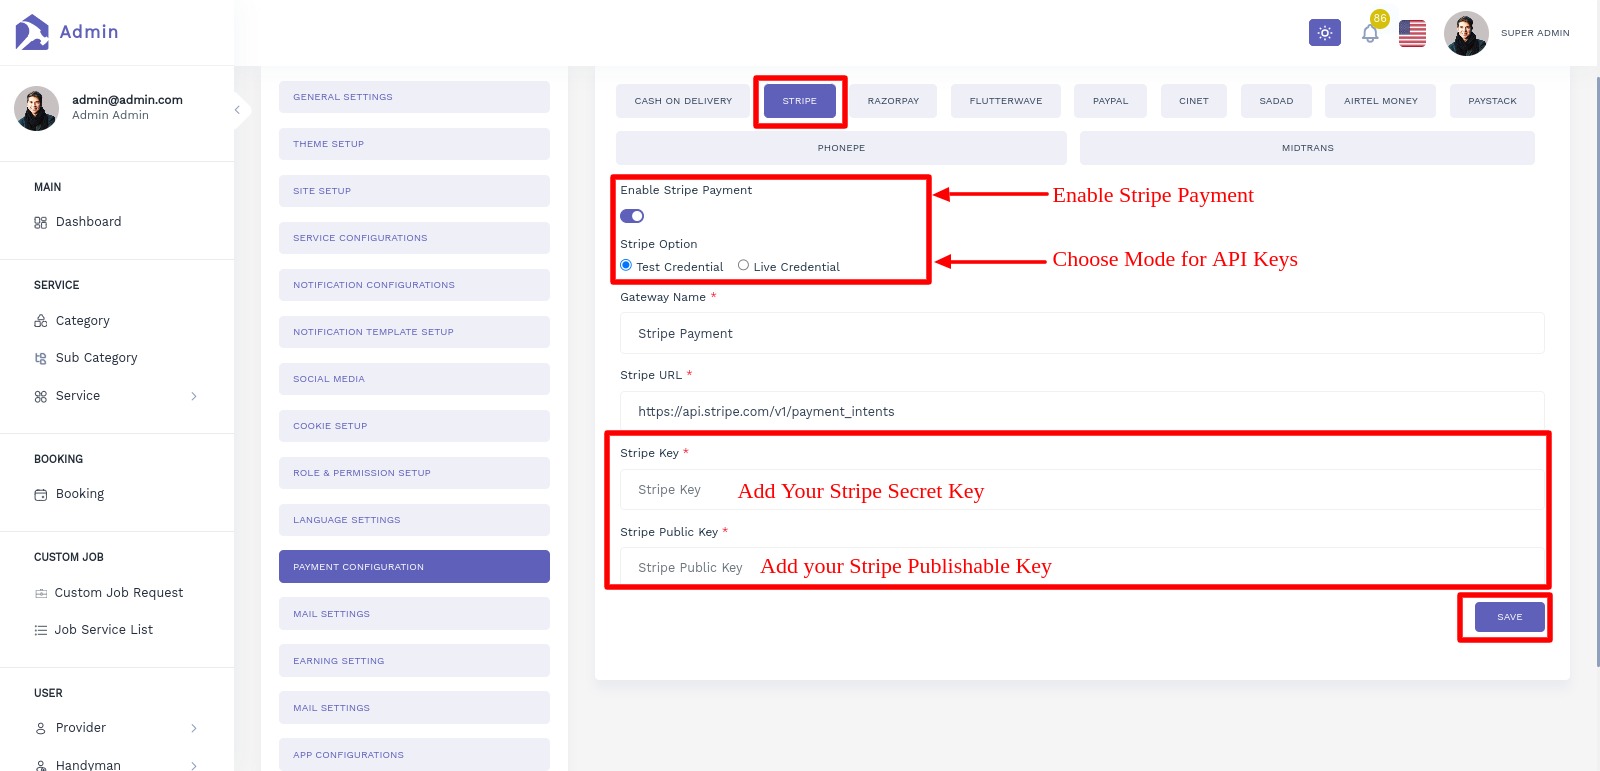This screenshot has height=771, width=1600.
Task: Switch to Razorpay tab
Action: point(893,101)
